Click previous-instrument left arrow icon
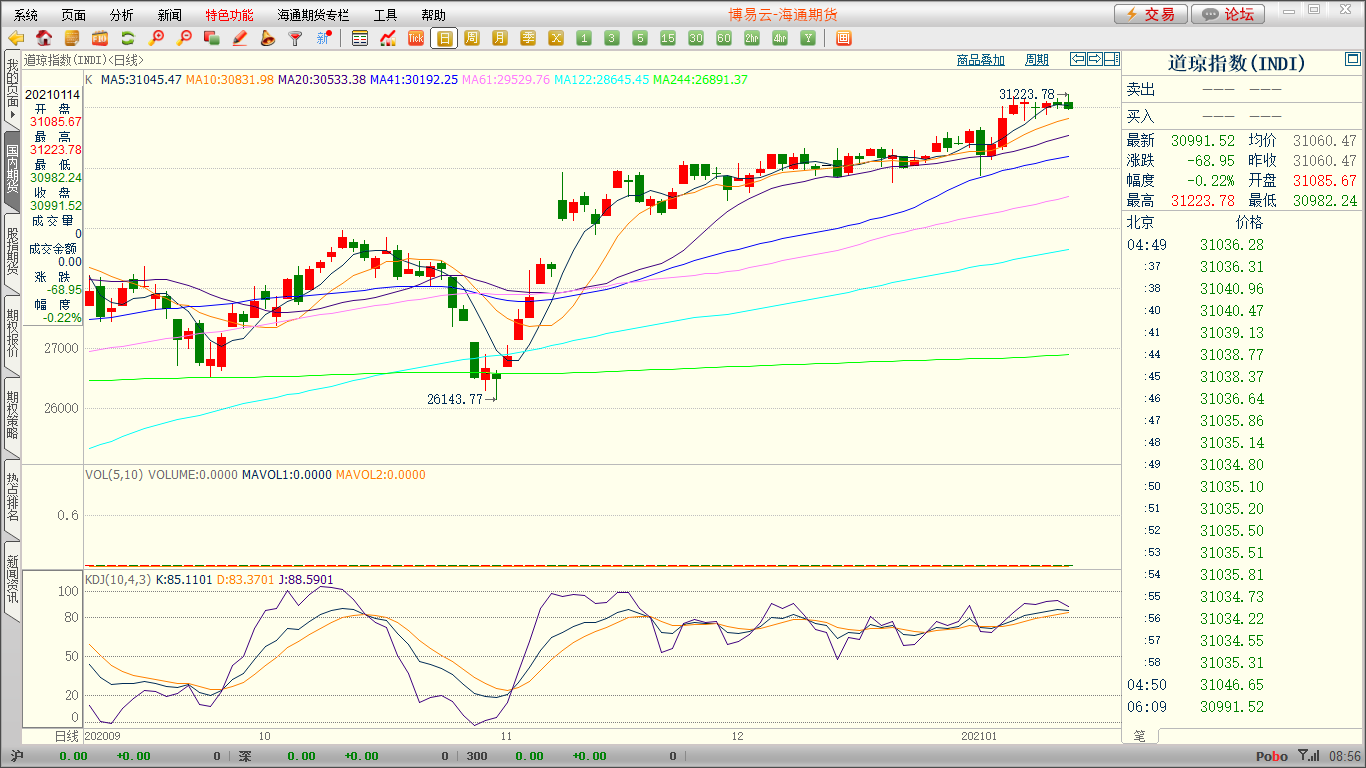1366x768 pixels. point(1078,59)
